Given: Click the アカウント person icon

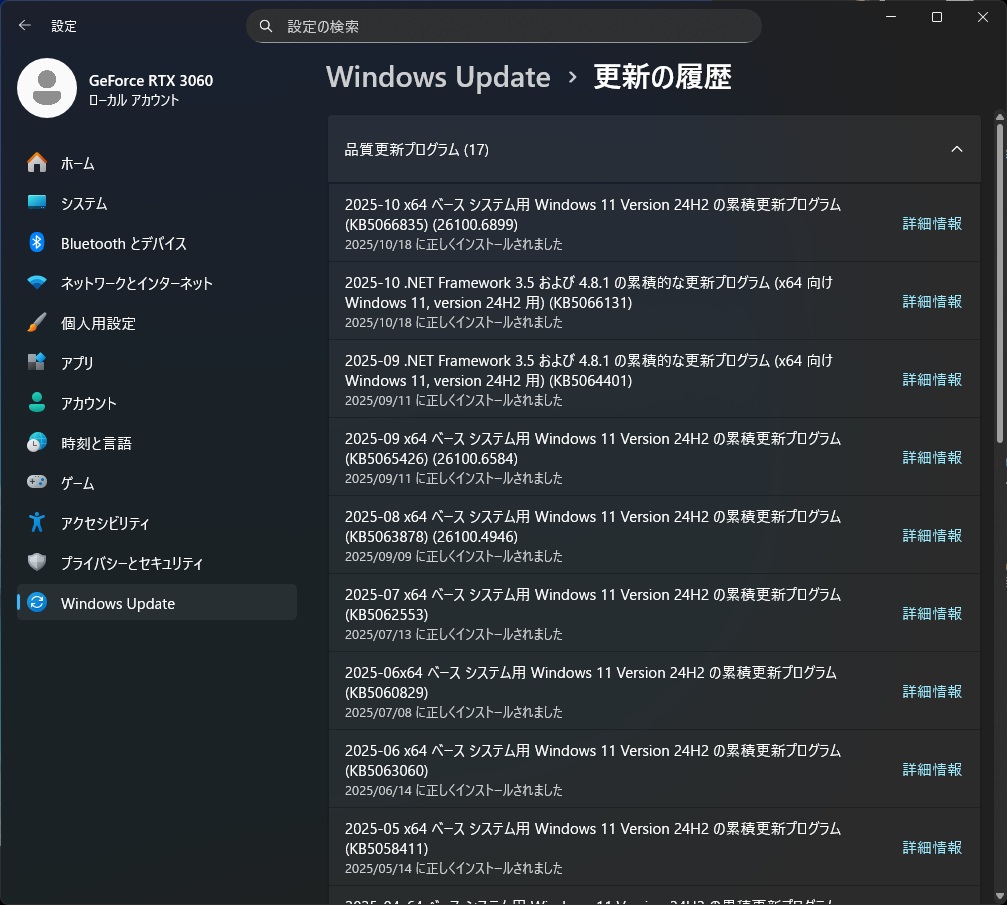Looking at the screenshot, I should pyautogui.click(x=37, y=402).
